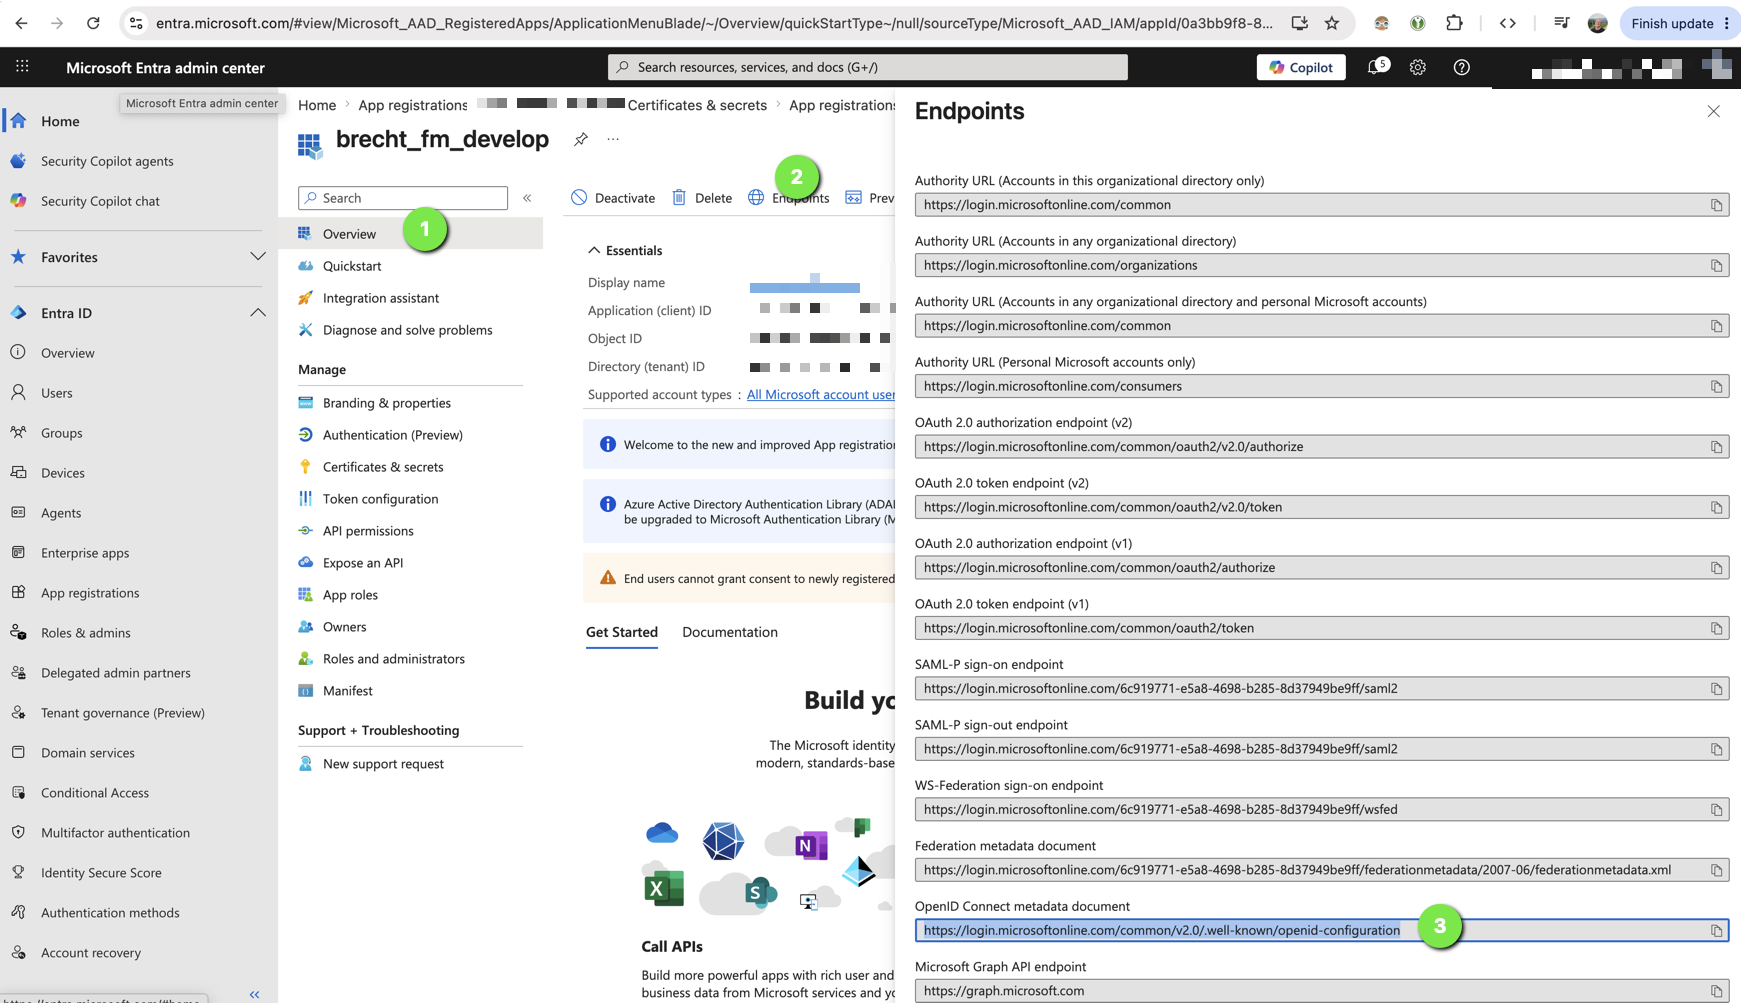
Task: Select the Get Started tab
Action: tap(622, 632)
